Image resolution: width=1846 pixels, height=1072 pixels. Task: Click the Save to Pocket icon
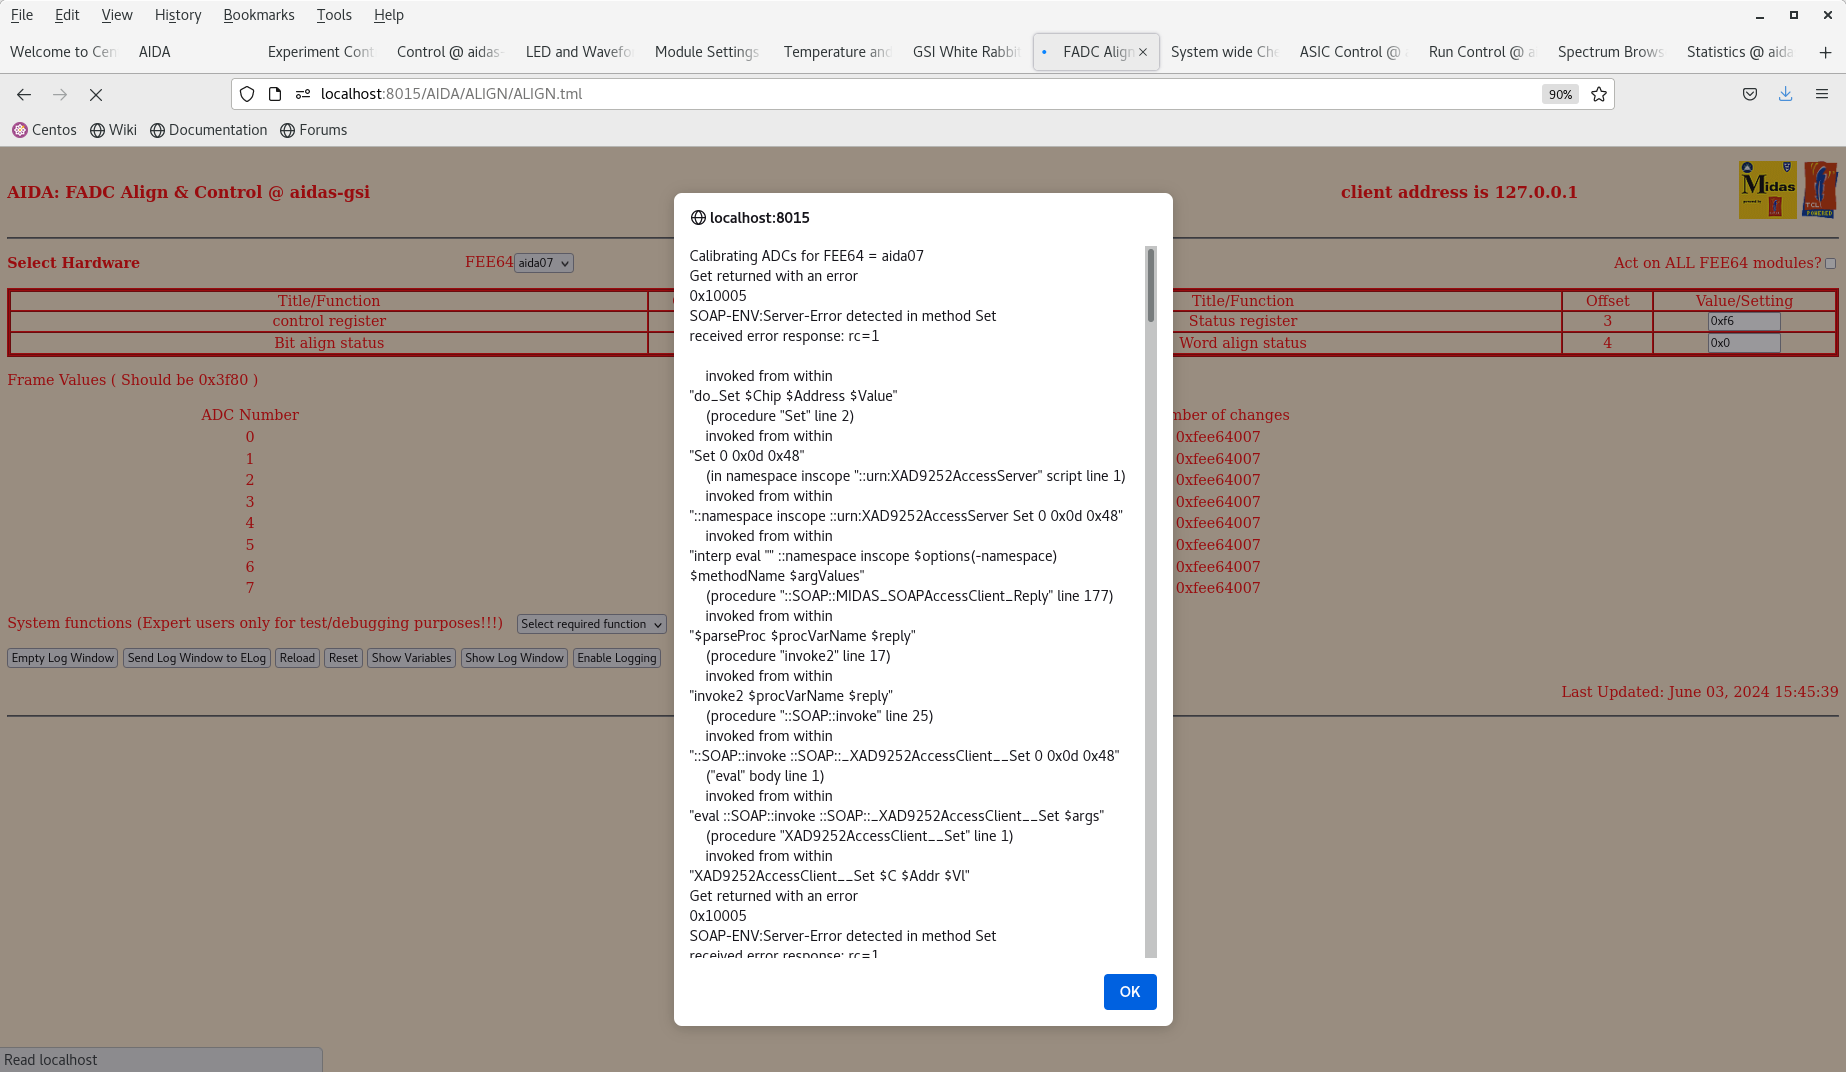pos(1750,94)
